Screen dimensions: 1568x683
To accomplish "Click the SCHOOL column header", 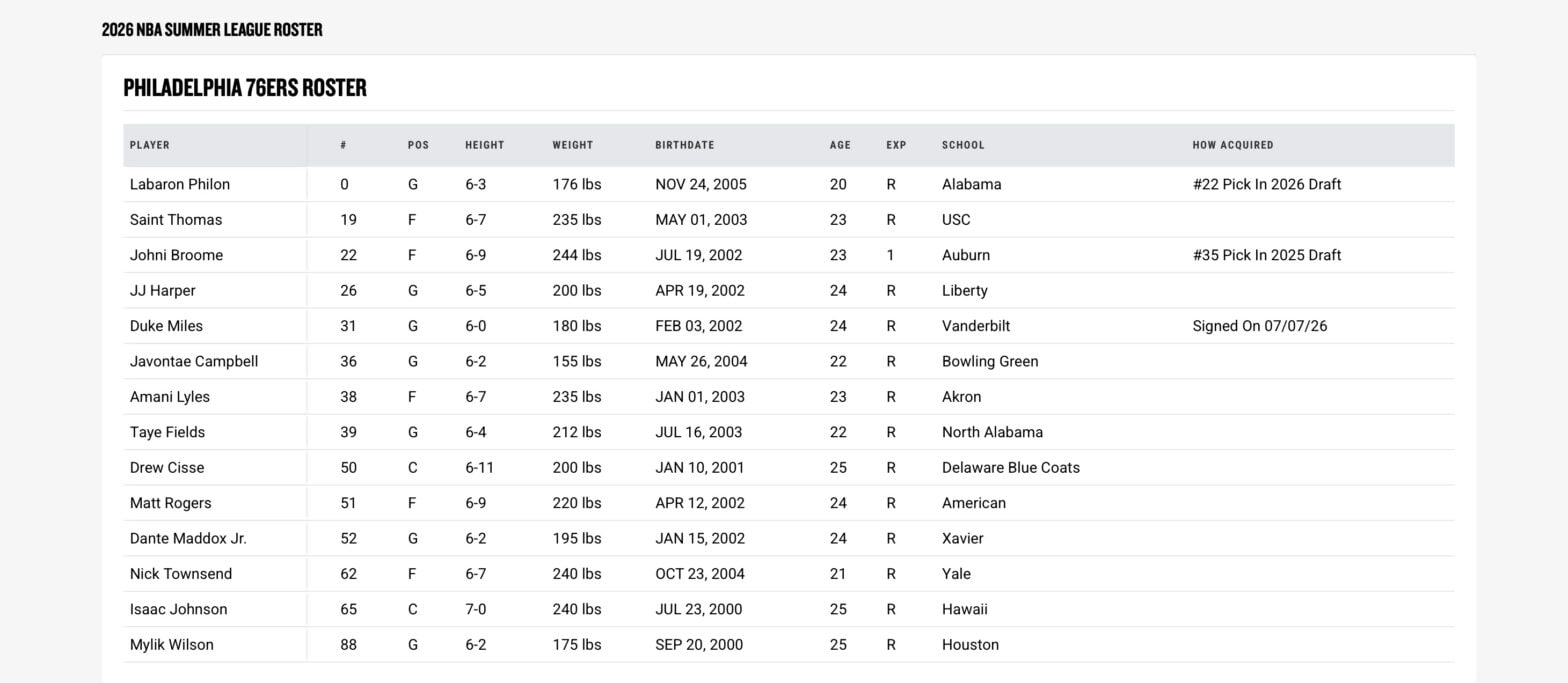I will click(x=963, y=145).
